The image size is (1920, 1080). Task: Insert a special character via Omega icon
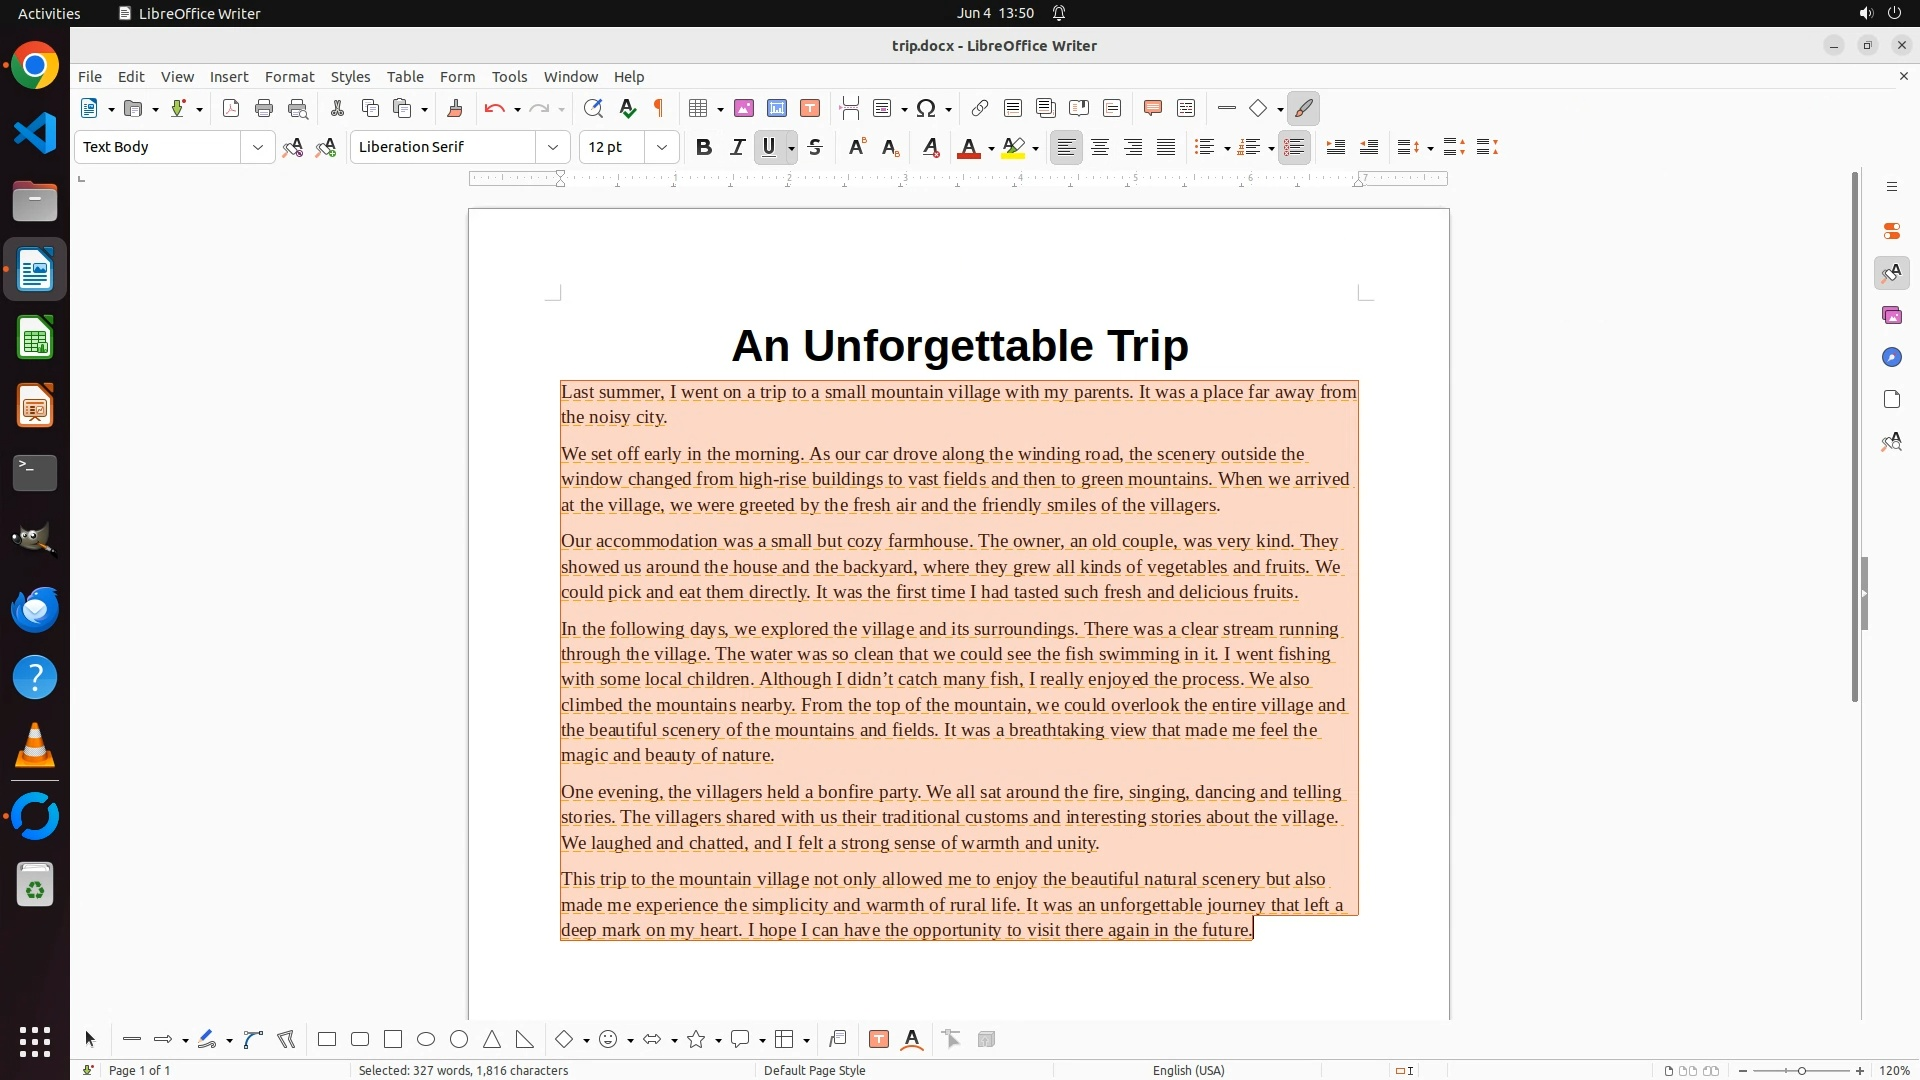tap(926, 109)
